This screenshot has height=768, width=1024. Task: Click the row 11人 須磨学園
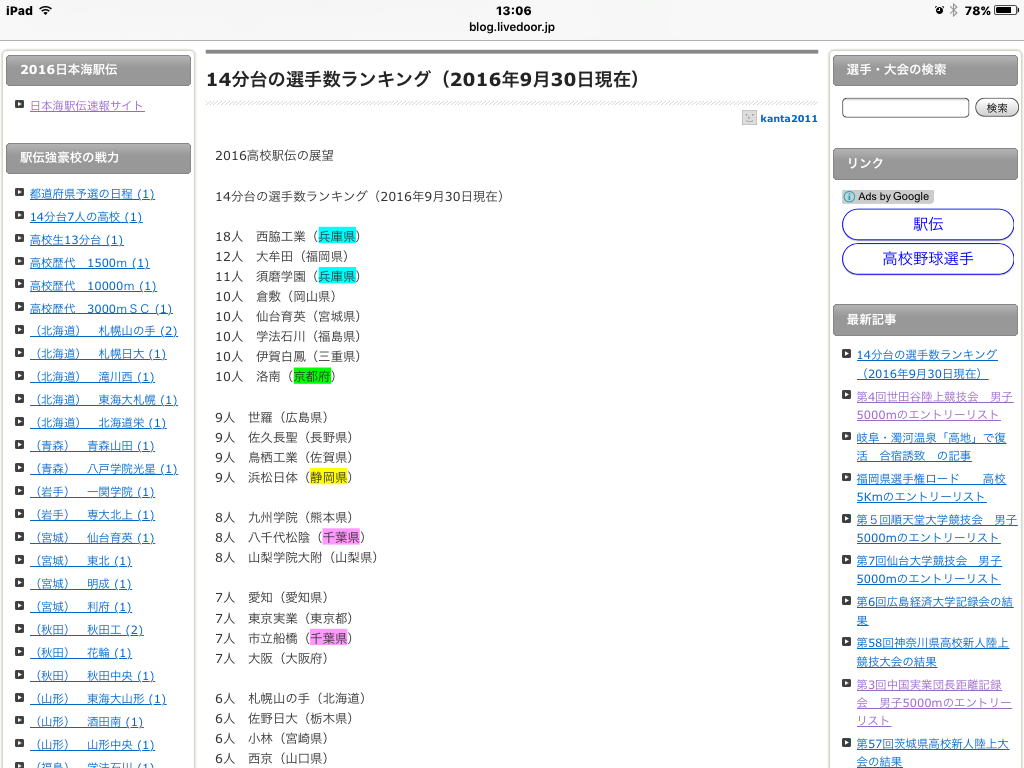tap(288, 276)
